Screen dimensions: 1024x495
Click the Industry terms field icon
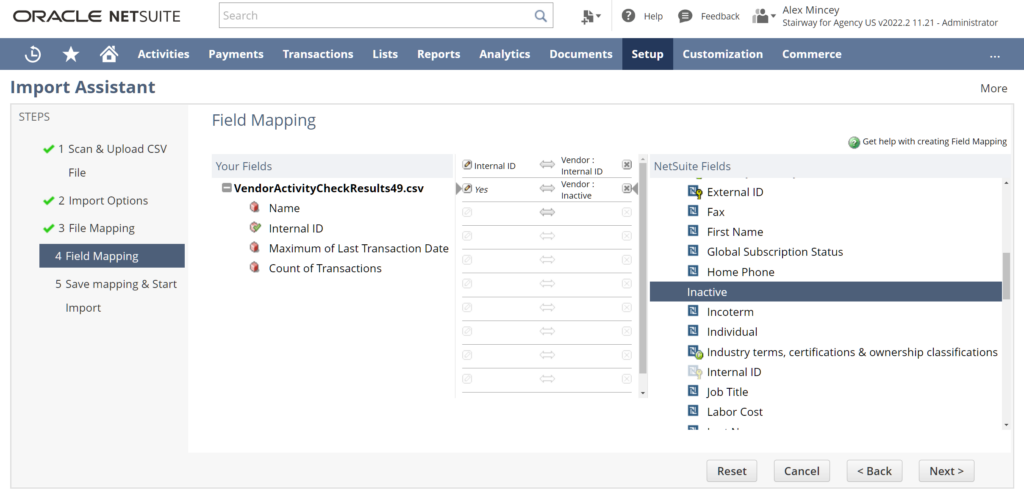696,353
